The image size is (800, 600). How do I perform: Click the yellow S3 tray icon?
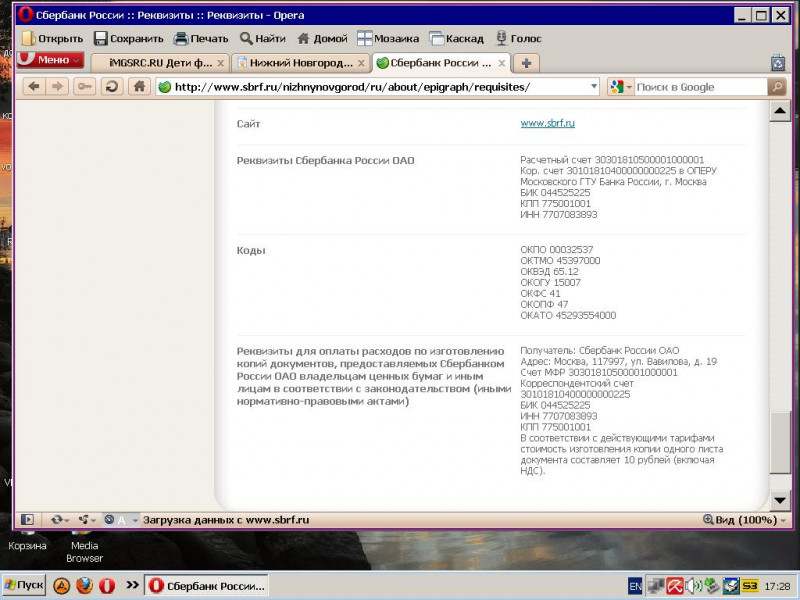(x=749, y=586)
